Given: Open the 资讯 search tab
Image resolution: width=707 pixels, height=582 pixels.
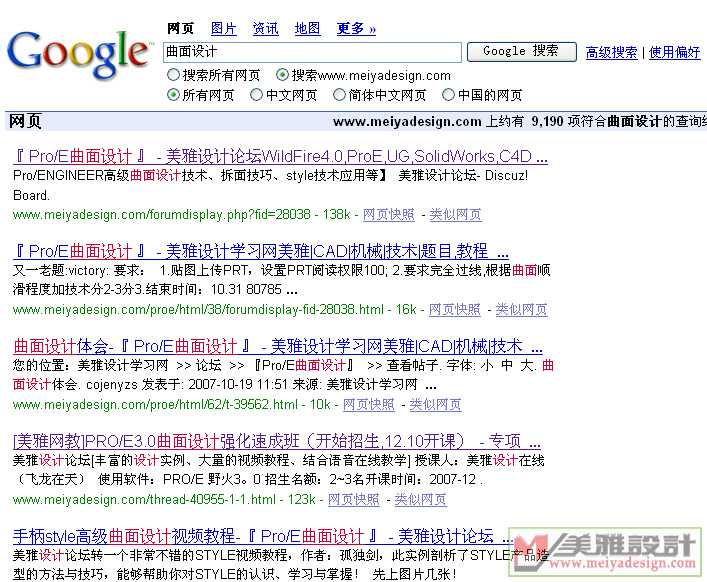Looking at the screenshot, I should 266,29.
